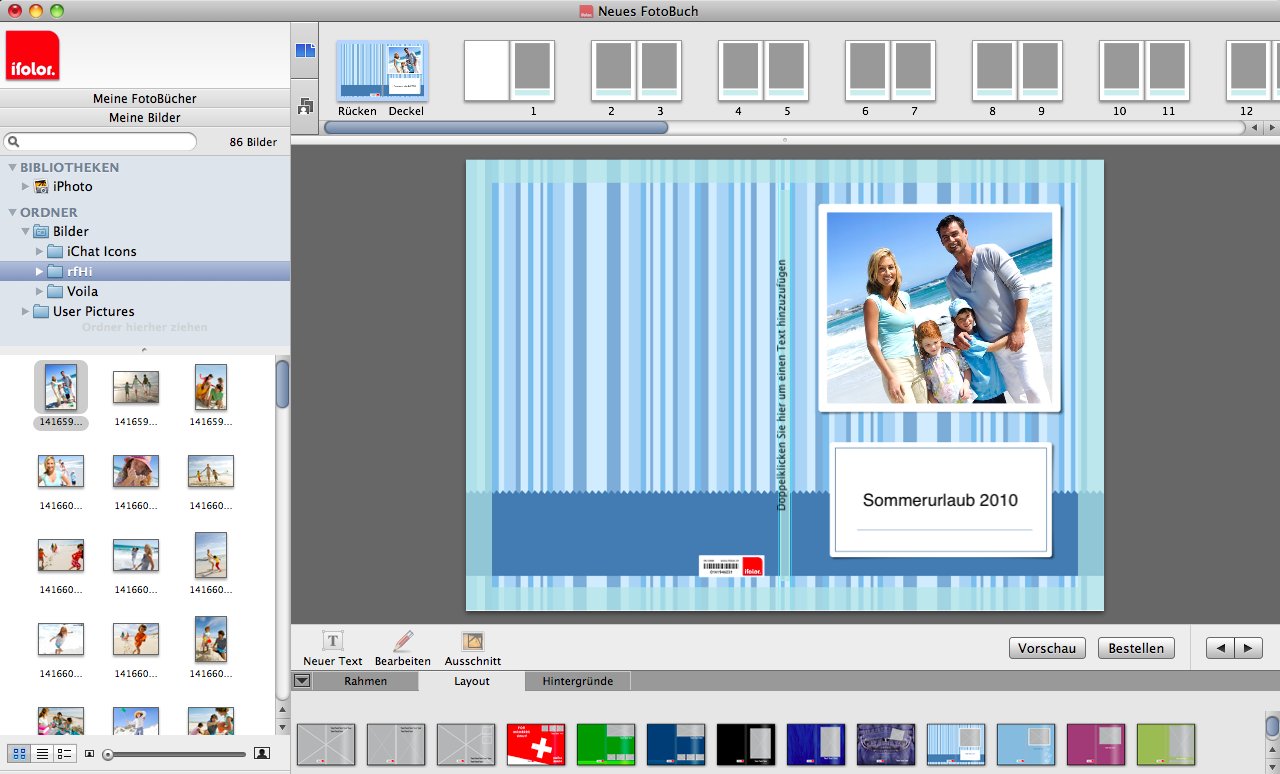Choose the light blue cover layout
This screenshot has height=774, width=1280.
(x=1026, y=745)
